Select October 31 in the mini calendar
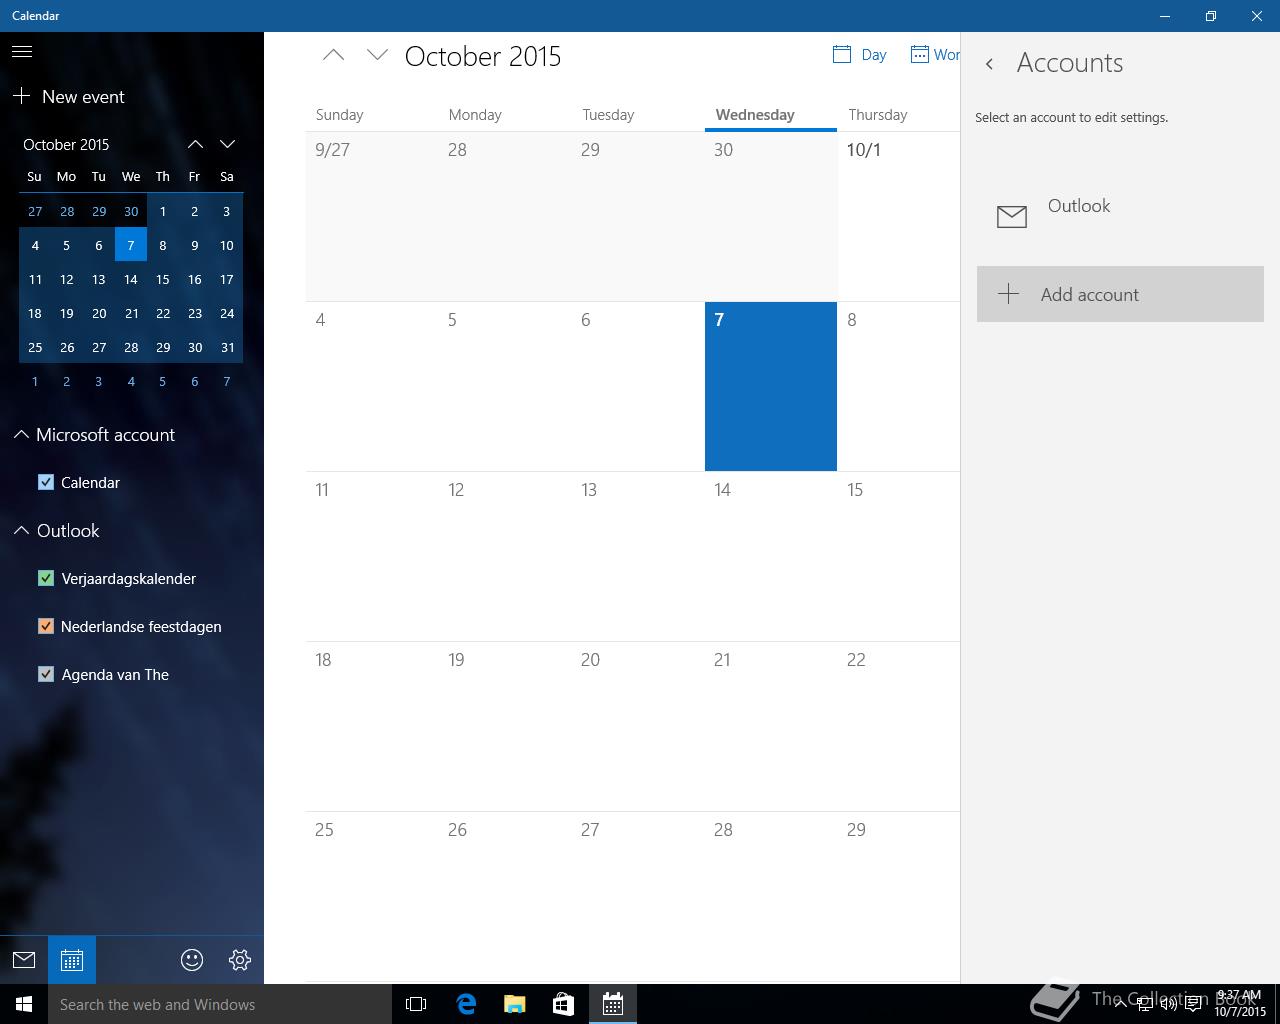 (x=227, y=347)
